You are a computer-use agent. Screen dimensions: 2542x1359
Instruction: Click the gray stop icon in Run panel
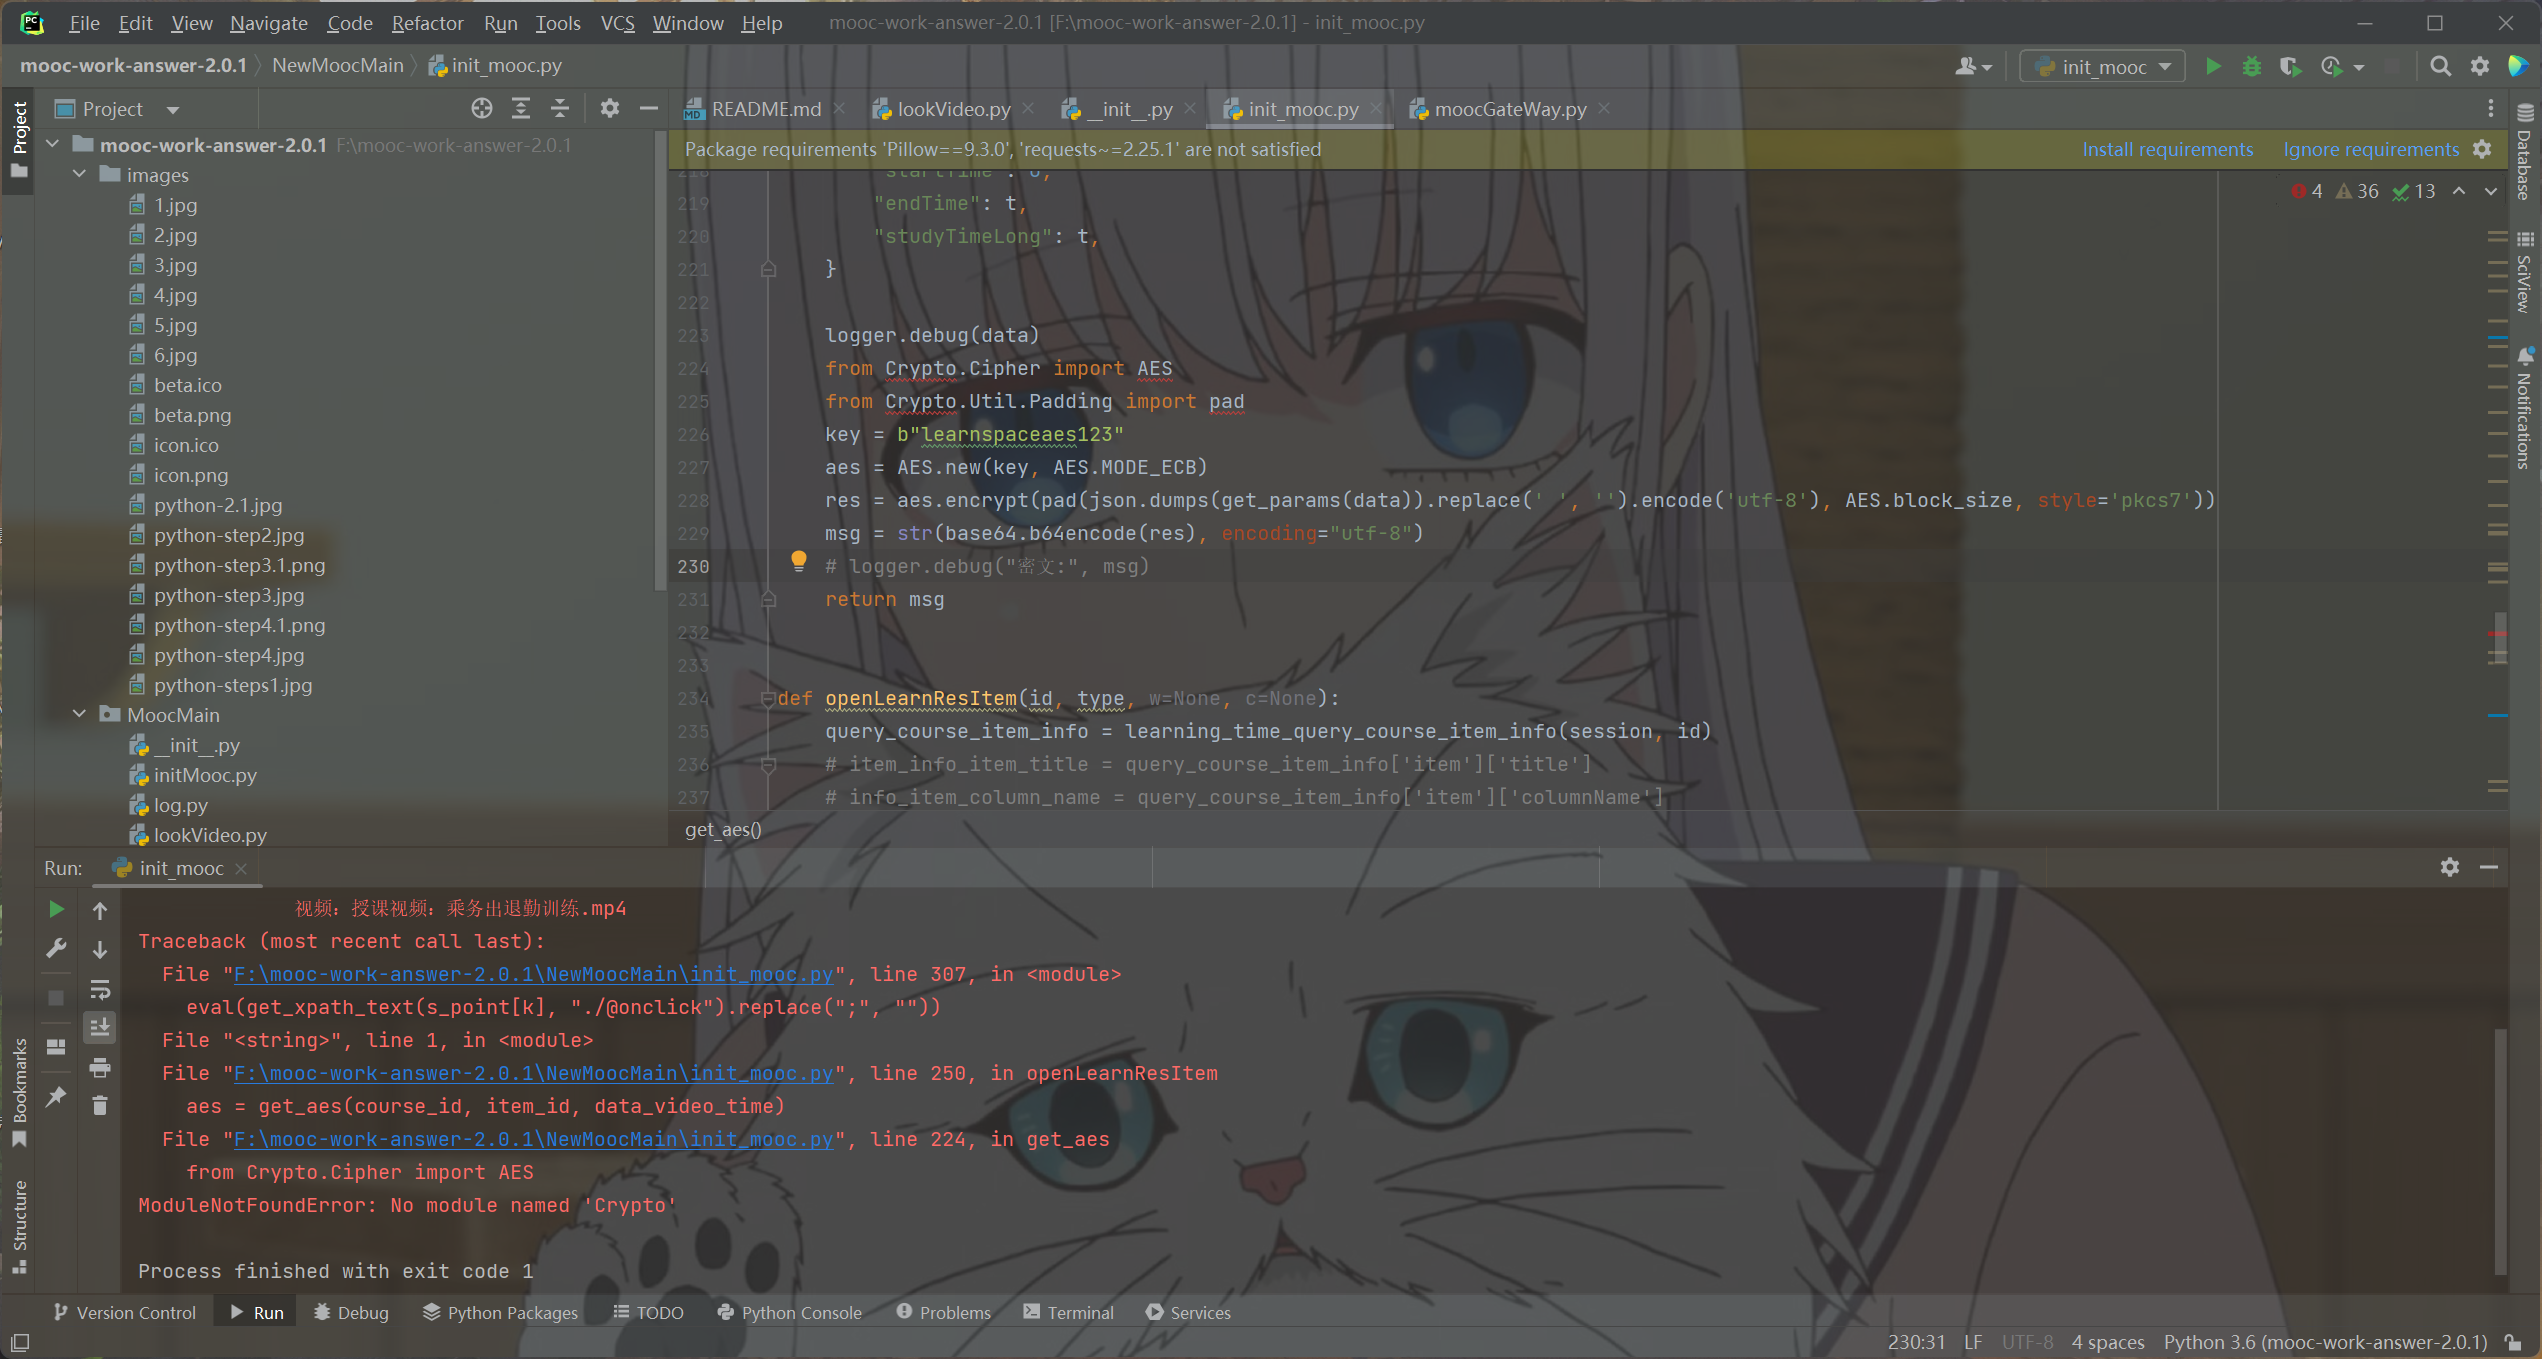56,997
